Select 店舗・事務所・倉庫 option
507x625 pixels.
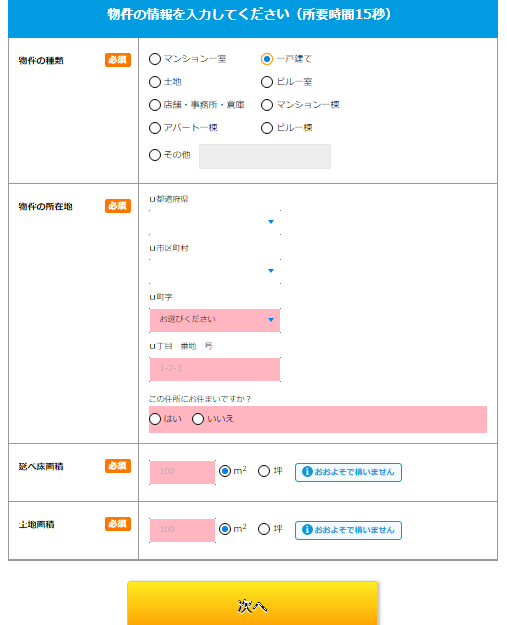(x=155, y=105)
